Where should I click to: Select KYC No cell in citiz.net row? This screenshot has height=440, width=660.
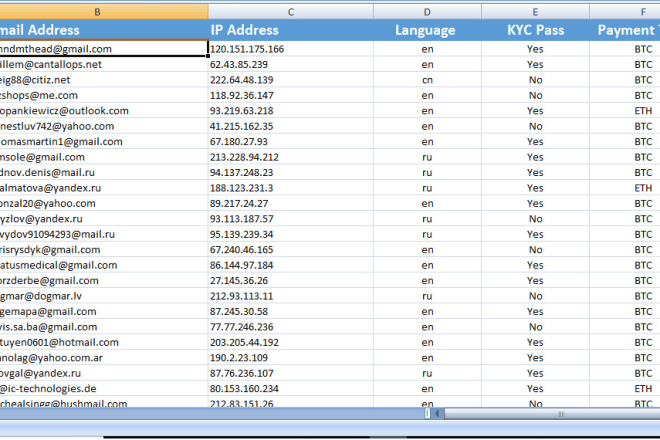point(535,80)
